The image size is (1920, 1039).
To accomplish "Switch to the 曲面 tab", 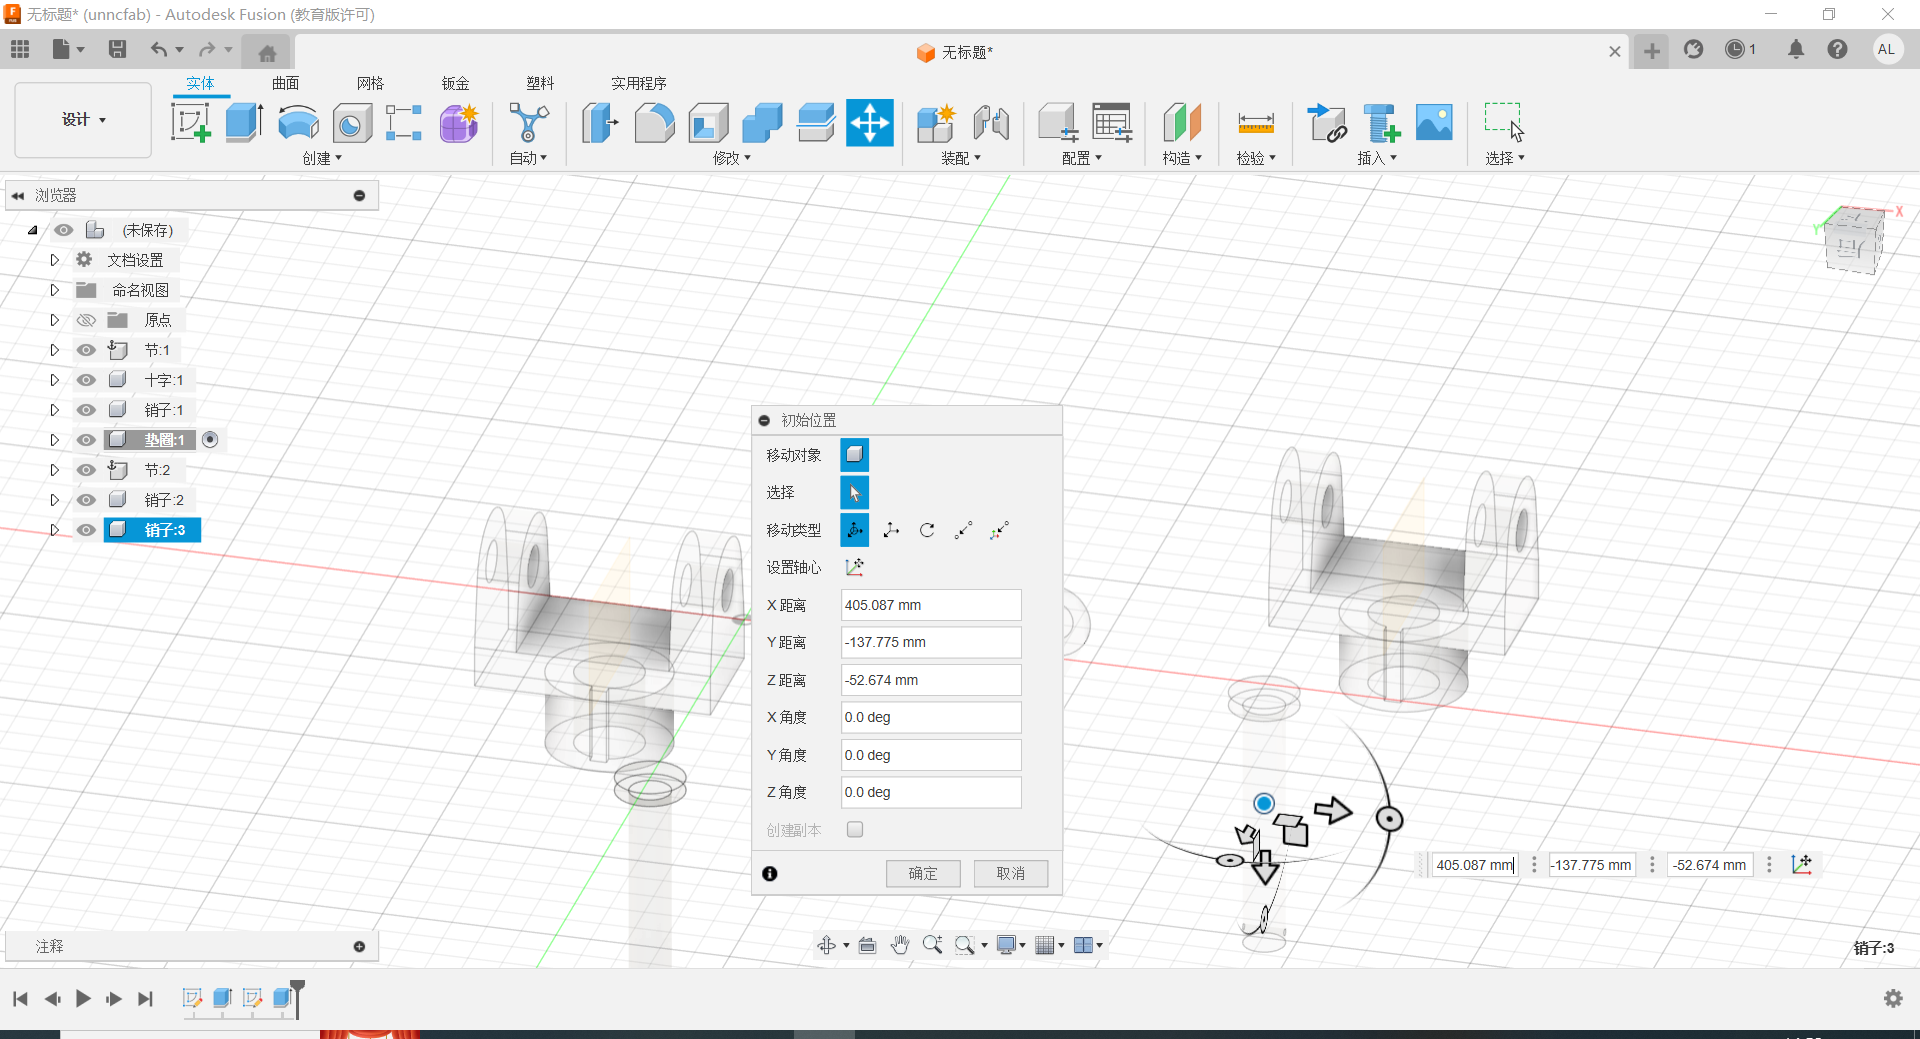I will [x=285, y=83].
